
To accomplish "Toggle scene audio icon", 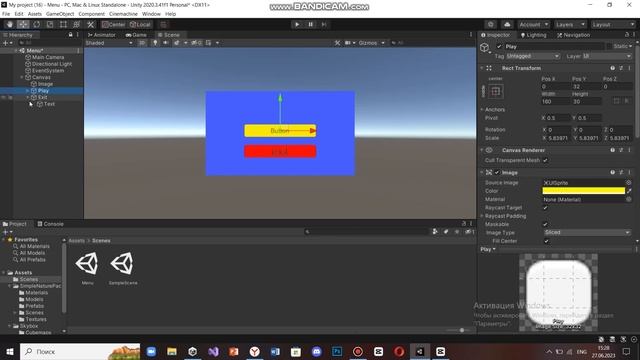I will [x=166, y=43].
